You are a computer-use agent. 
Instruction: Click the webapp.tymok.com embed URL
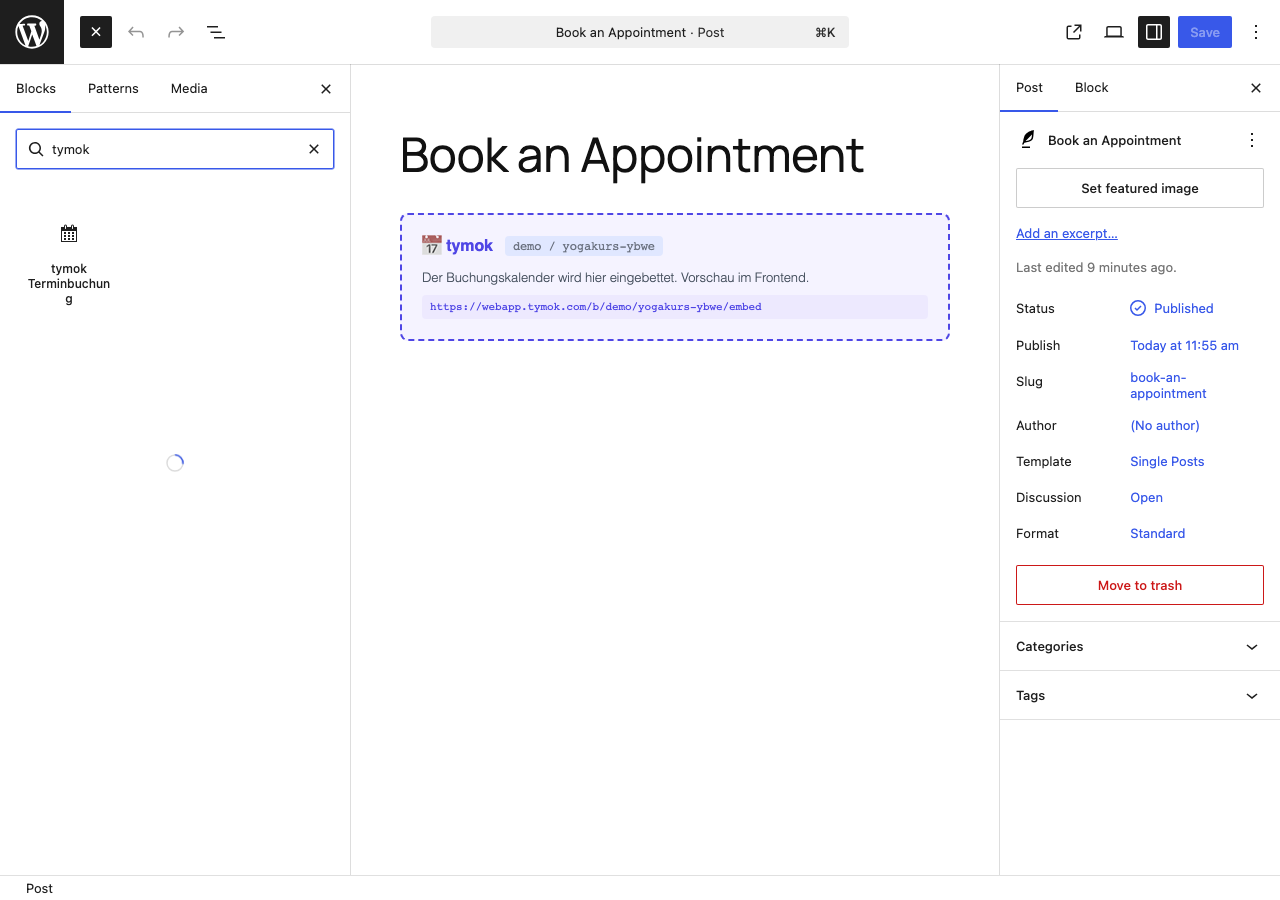(596, 307)
